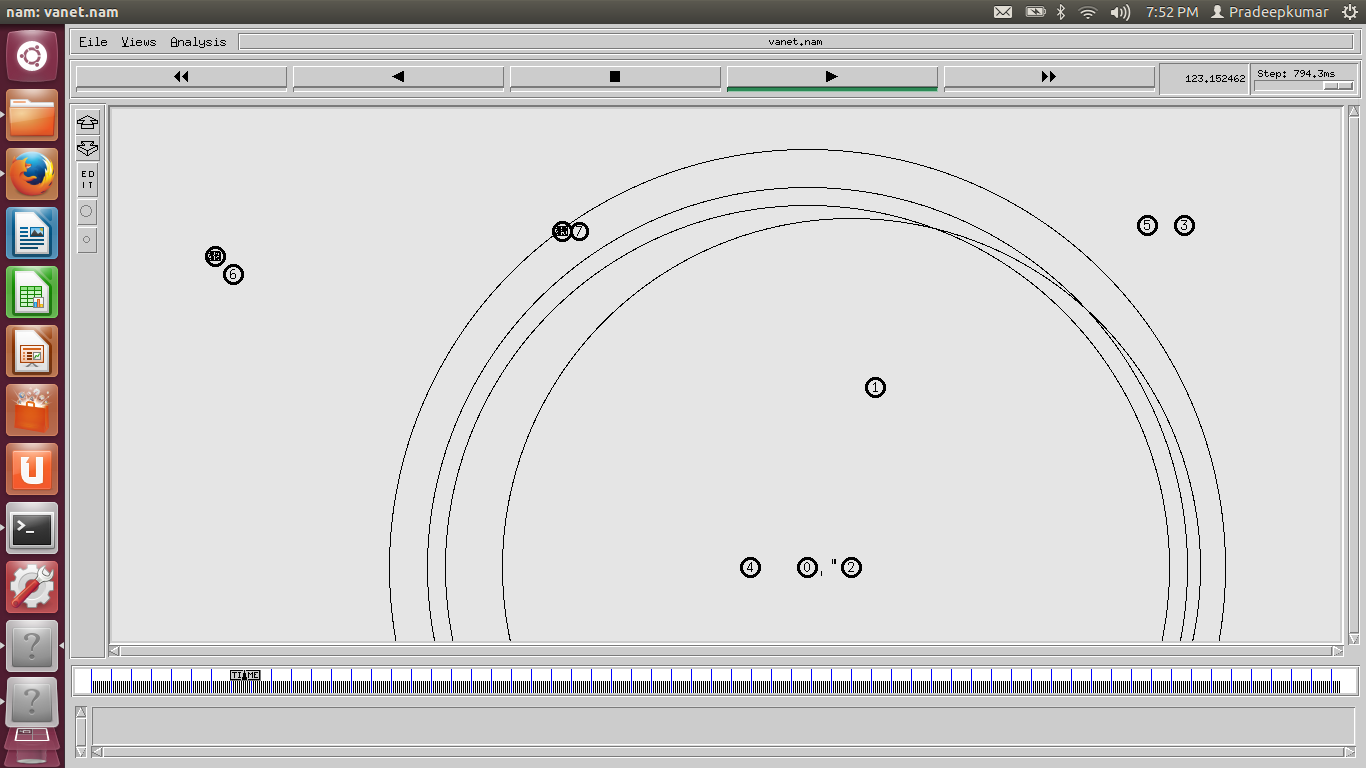This screenshot has height=768, width=1366.
Task: Click the 7:52 PM clock
Action: tap(1172, 12)
